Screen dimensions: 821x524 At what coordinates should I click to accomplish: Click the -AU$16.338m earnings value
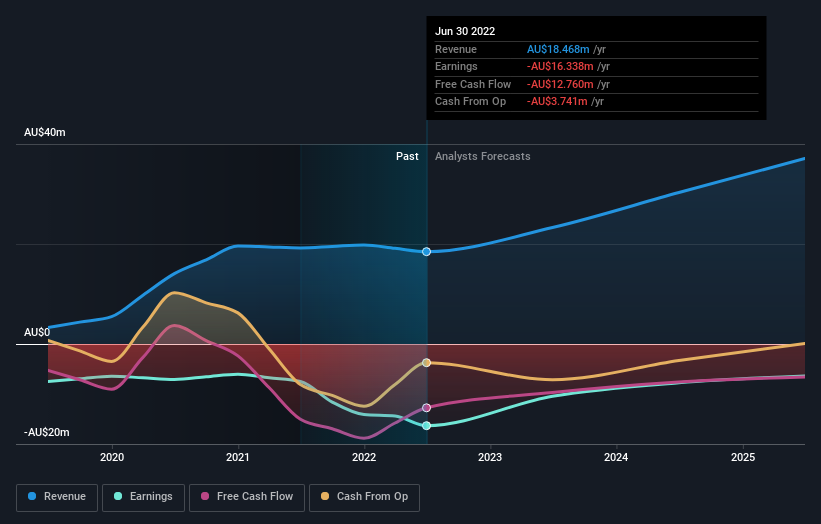[560, 66]
